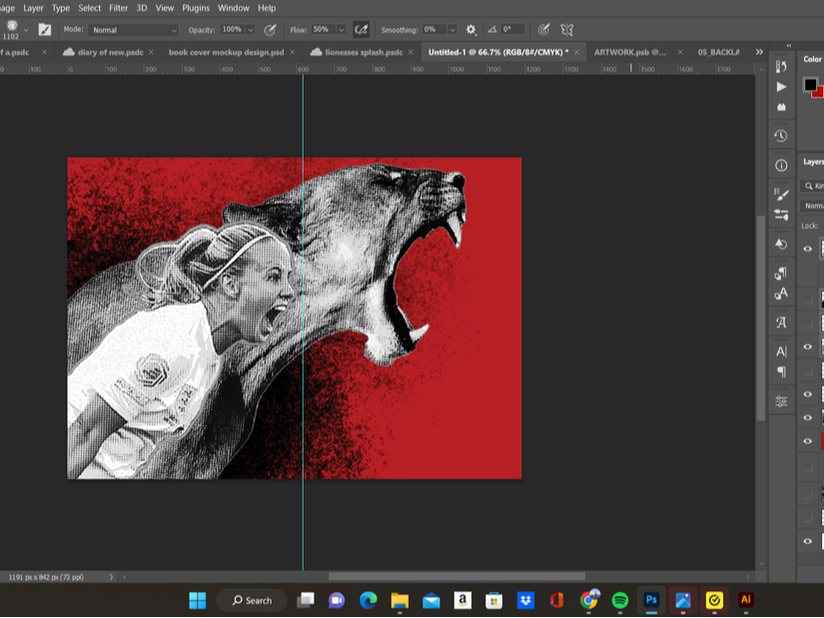The height and width of the screenshot is (618, 824).
Task: Open the Info panel icon
Action: point(781,166)
